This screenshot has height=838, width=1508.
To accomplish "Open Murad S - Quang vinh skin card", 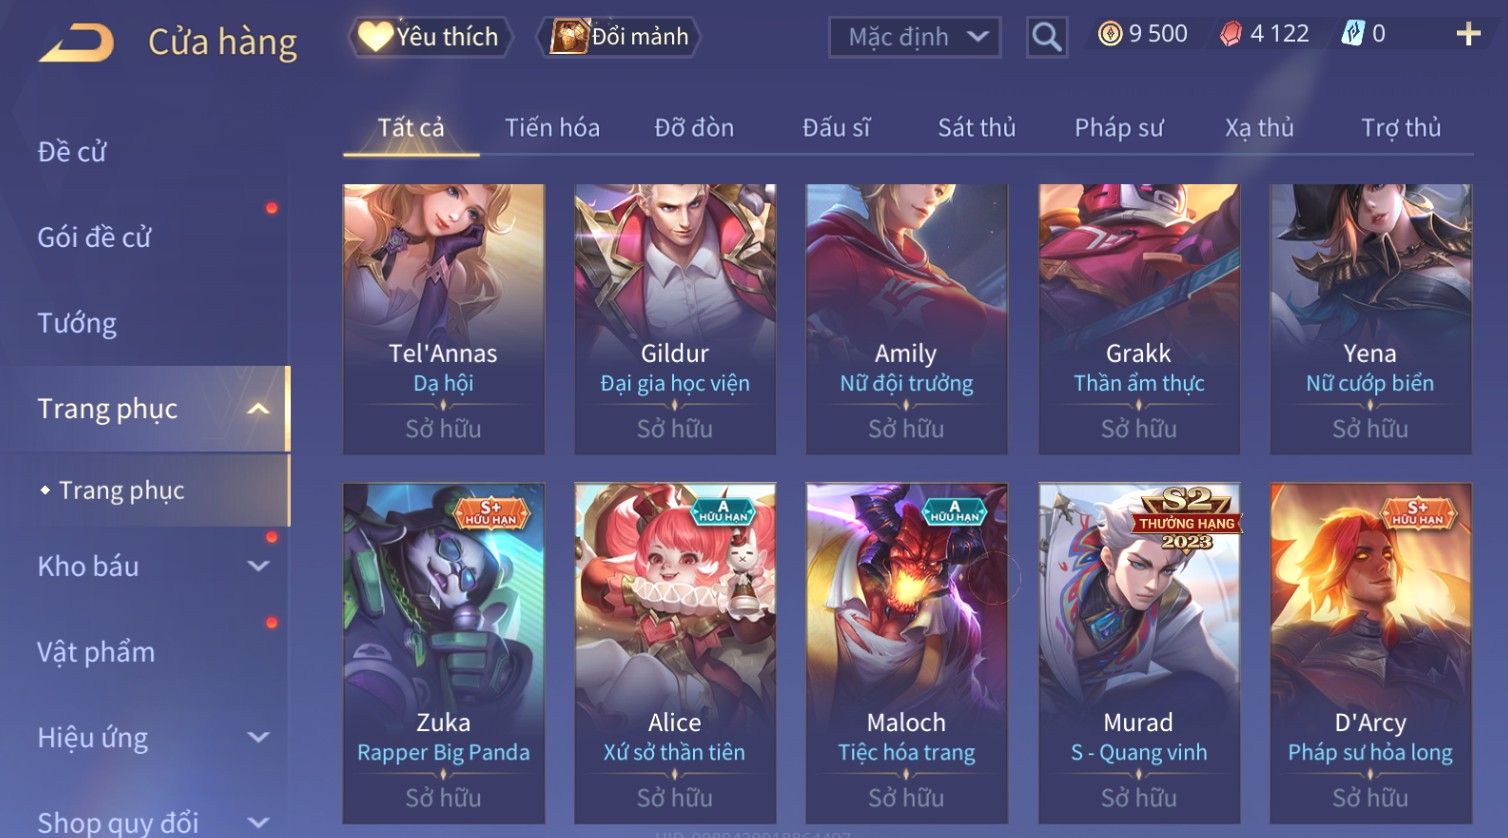I will (x=1139, y=654).
